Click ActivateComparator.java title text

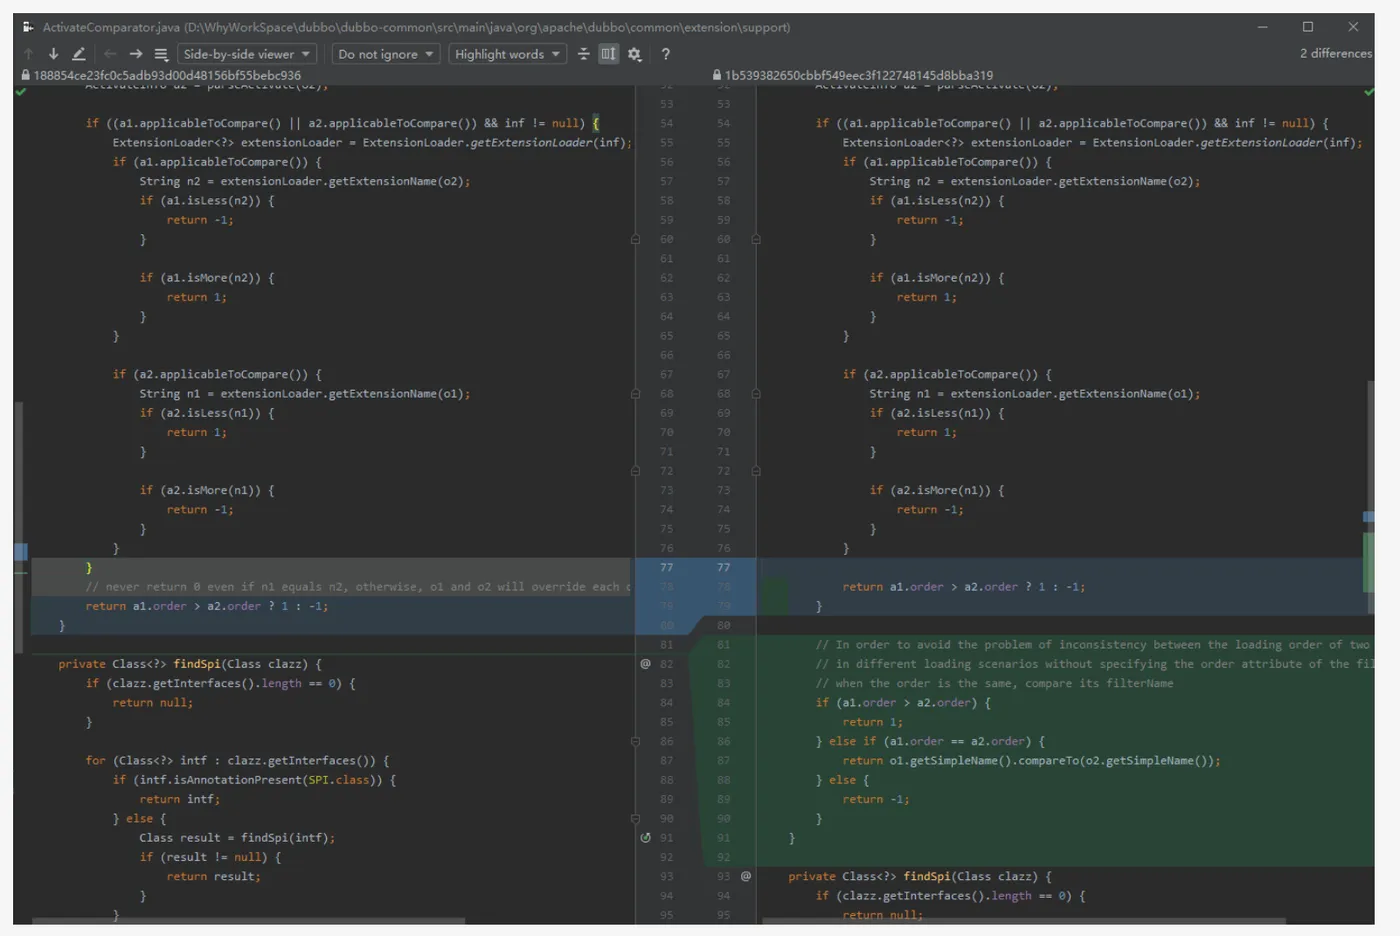point(111,27)
